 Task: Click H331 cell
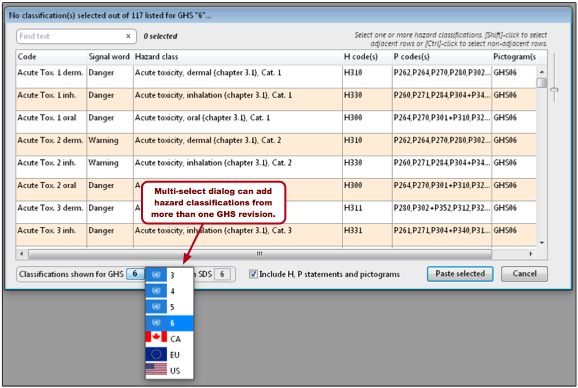point(367,234)
